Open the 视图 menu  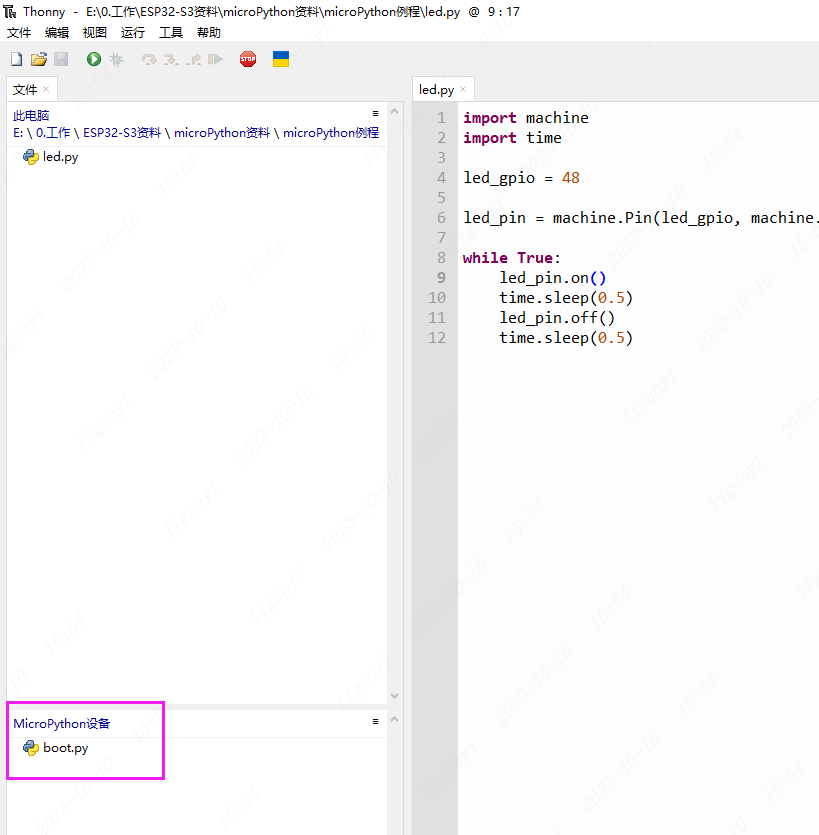point(95,33)
